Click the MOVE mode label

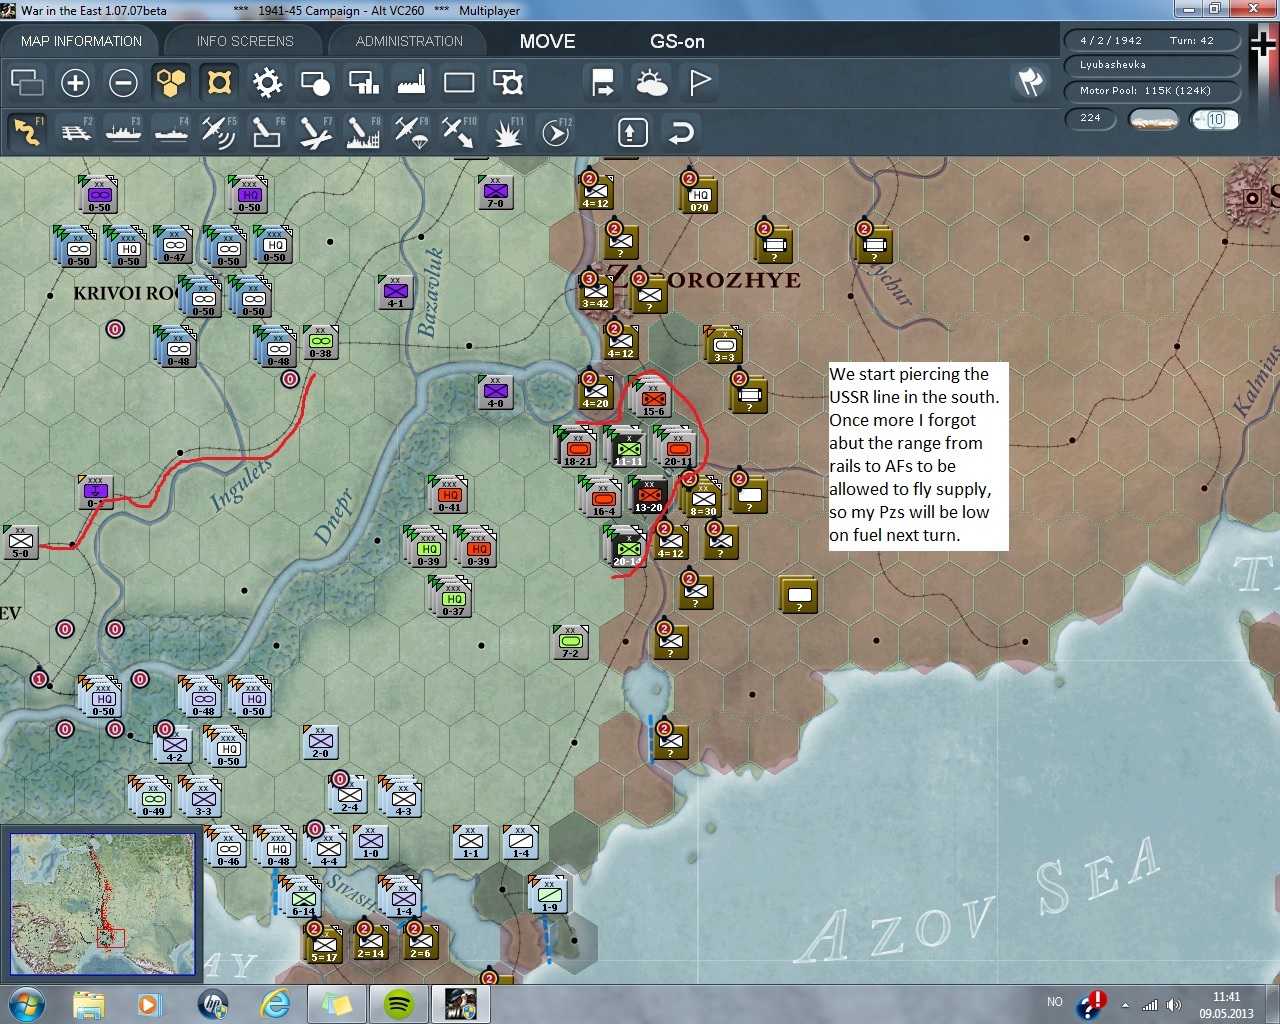click(547, 41)
